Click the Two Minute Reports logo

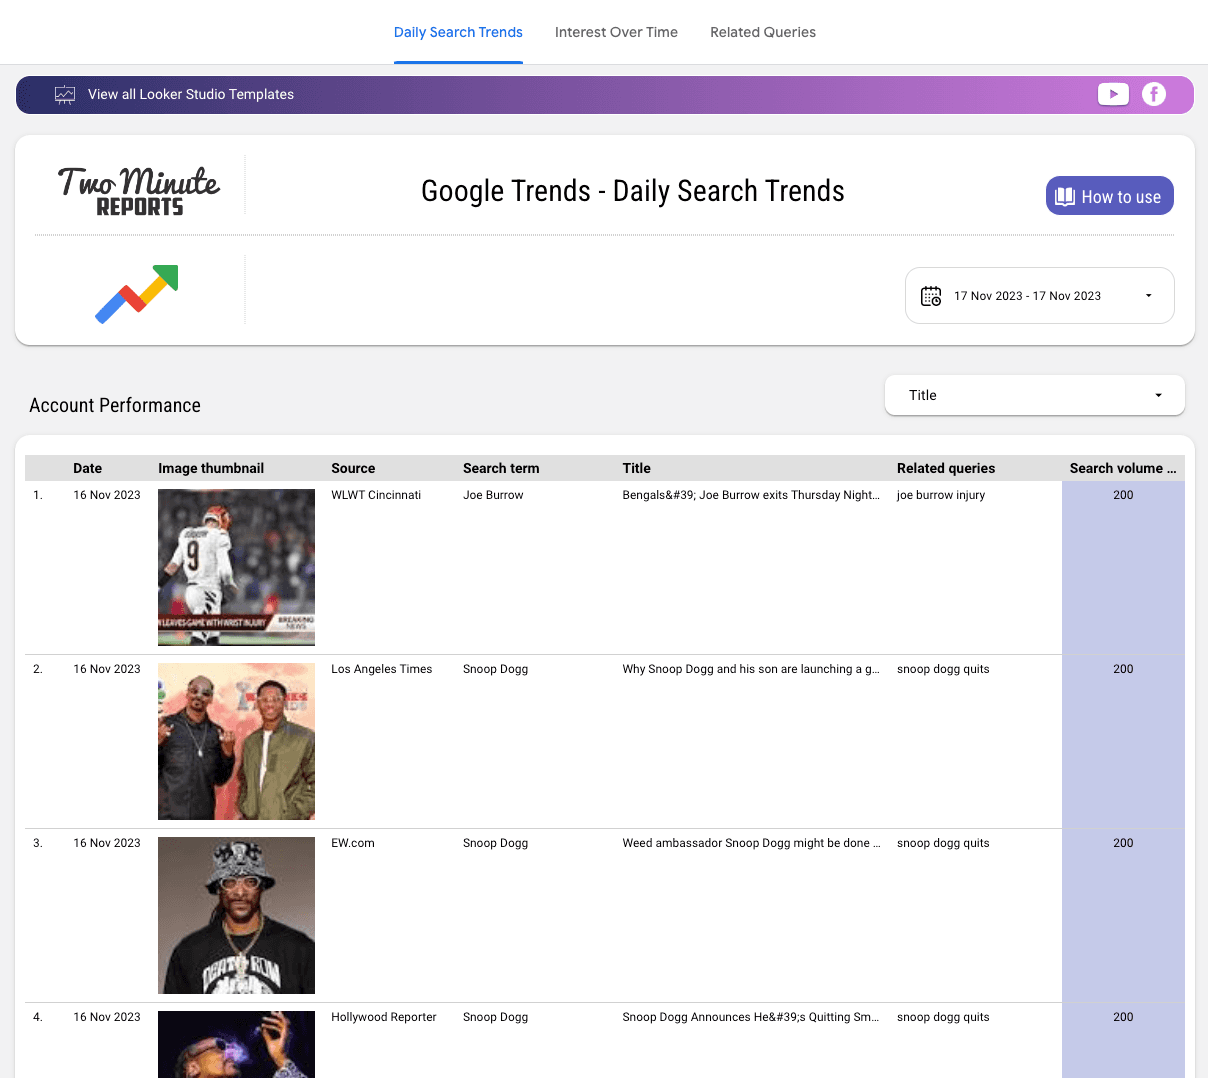tap(138, 188)
